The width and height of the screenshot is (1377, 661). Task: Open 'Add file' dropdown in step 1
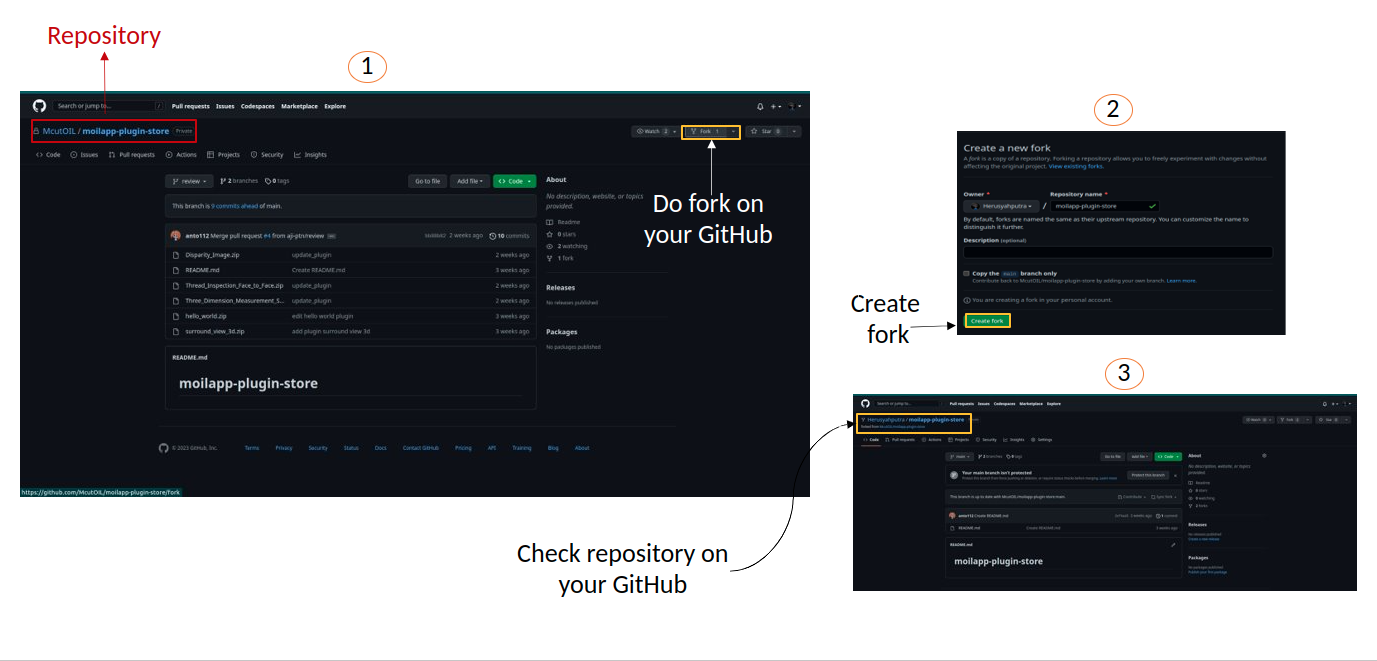(469, 181)
